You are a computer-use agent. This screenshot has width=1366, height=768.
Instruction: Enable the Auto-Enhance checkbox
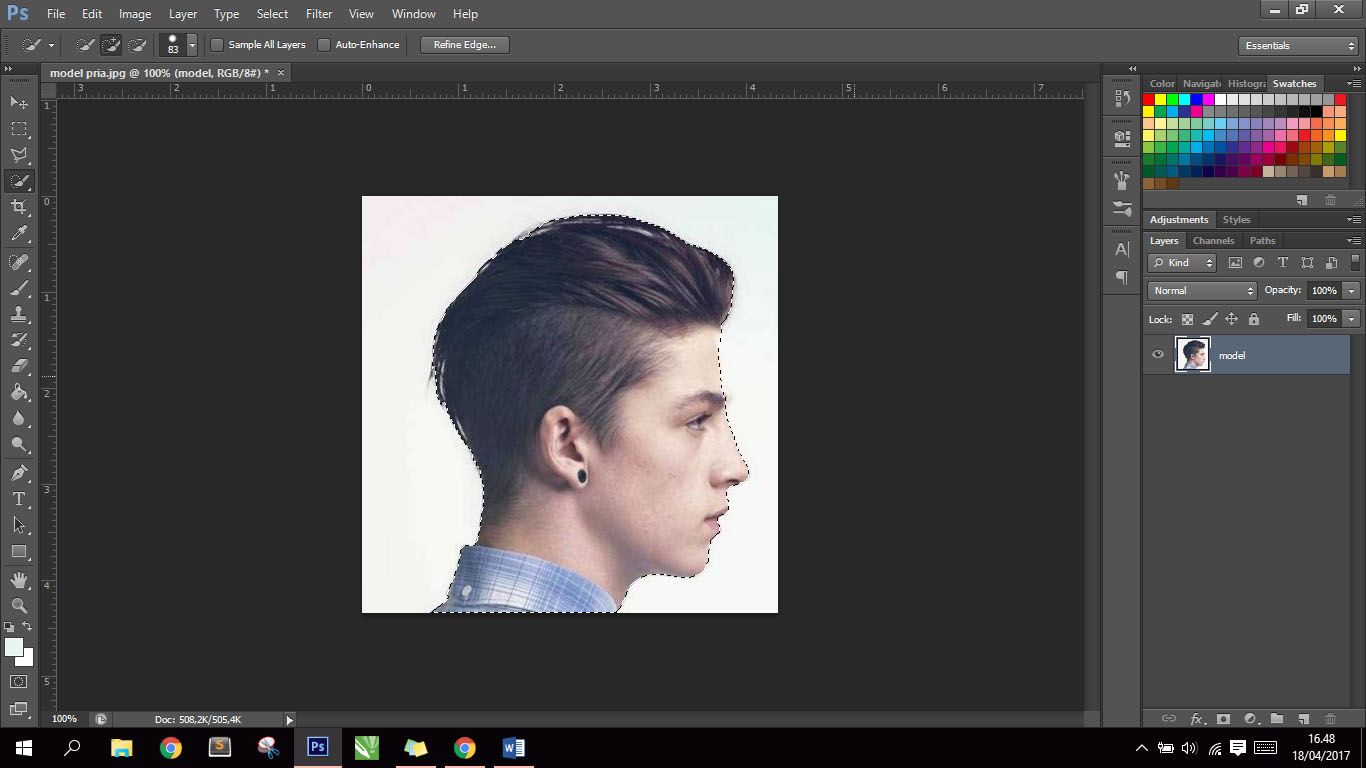coord(323,44)
